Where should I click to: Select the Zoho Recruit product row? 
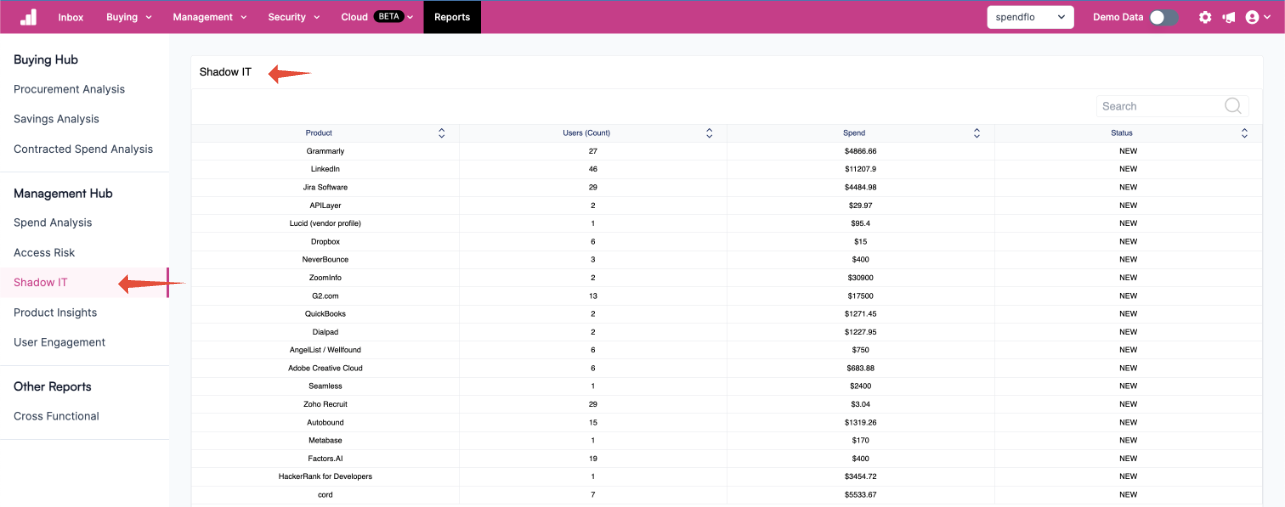[x=727, y=404]
